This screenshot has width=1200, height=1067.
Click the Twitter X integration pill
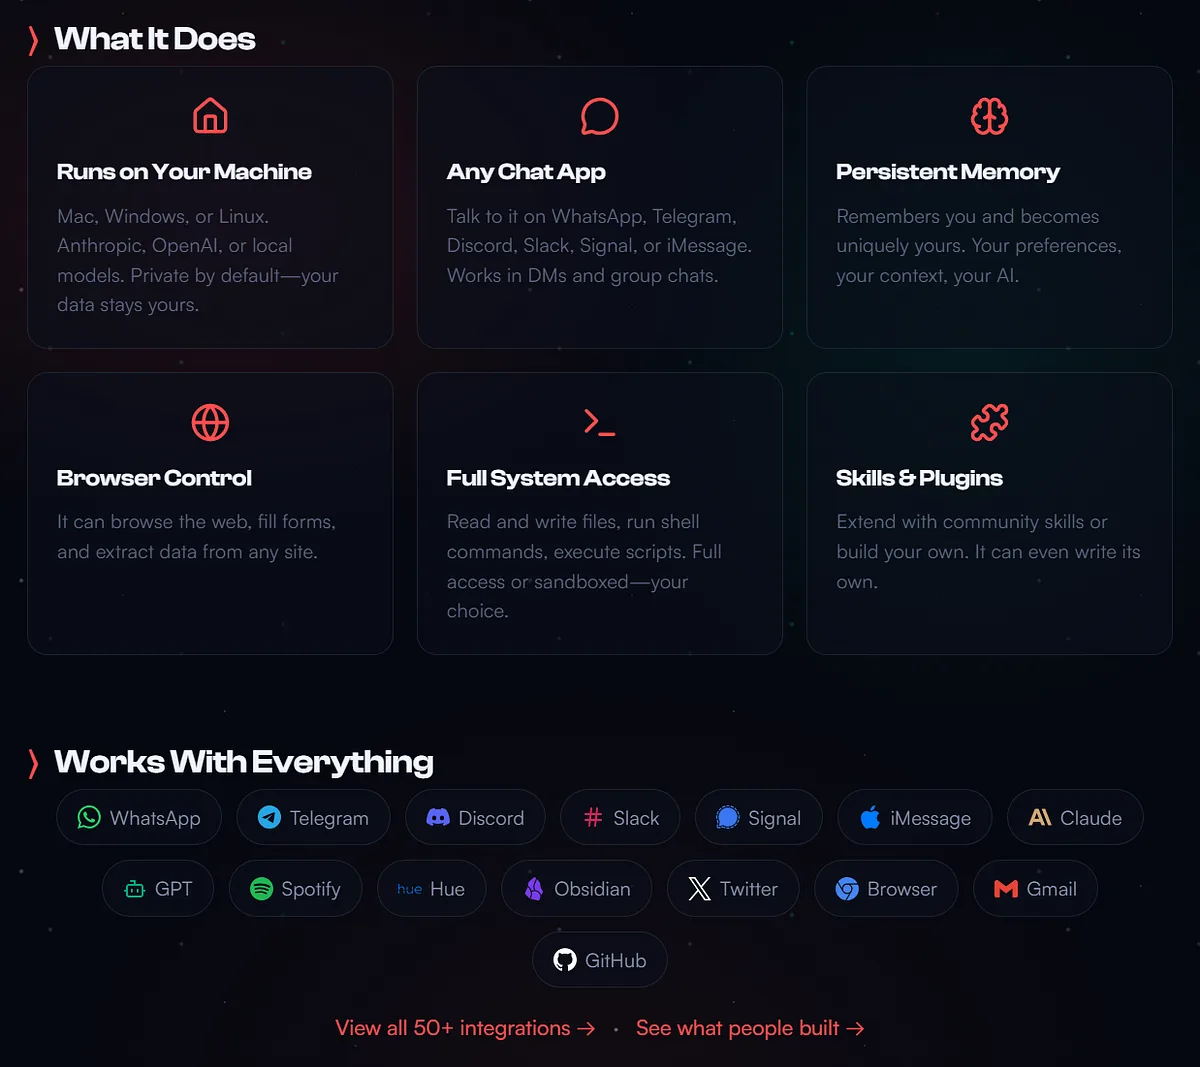click(733, 889)
